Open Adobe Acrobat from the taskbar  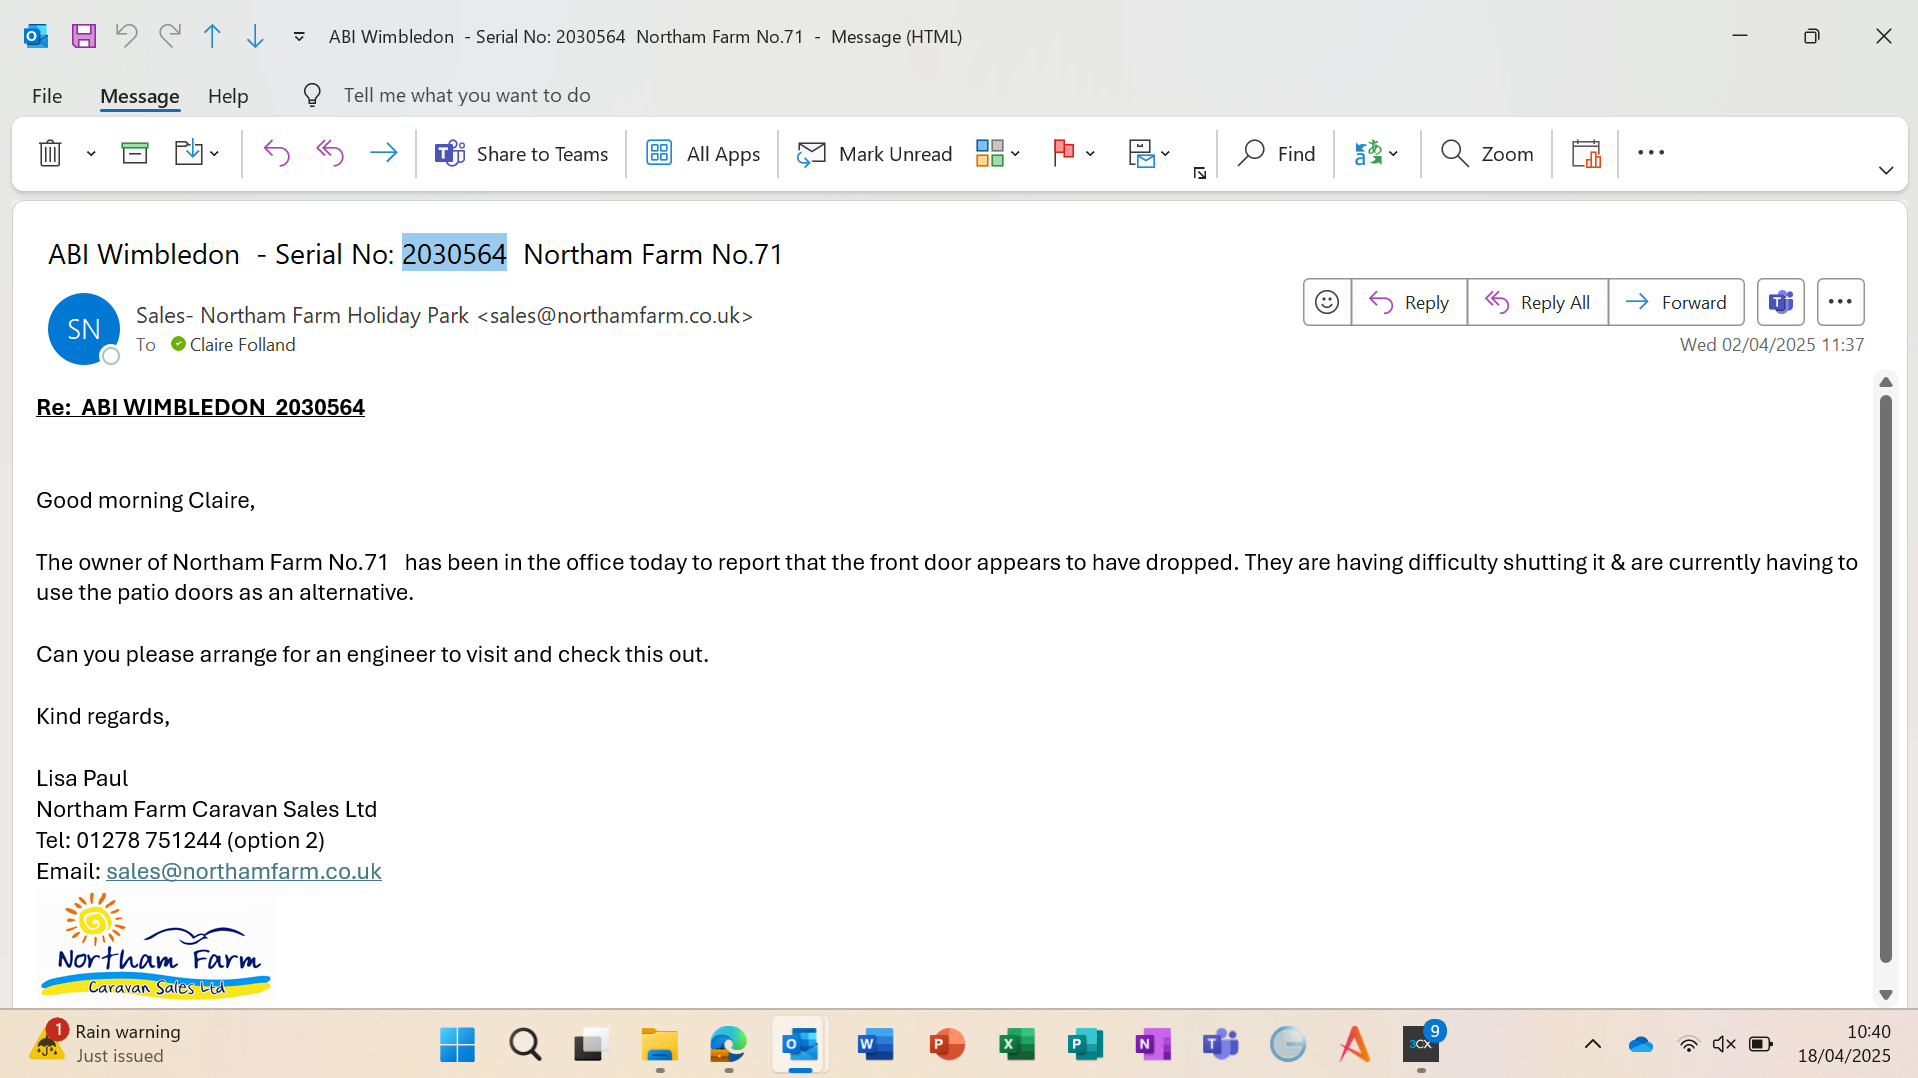click(1355, 1045)
